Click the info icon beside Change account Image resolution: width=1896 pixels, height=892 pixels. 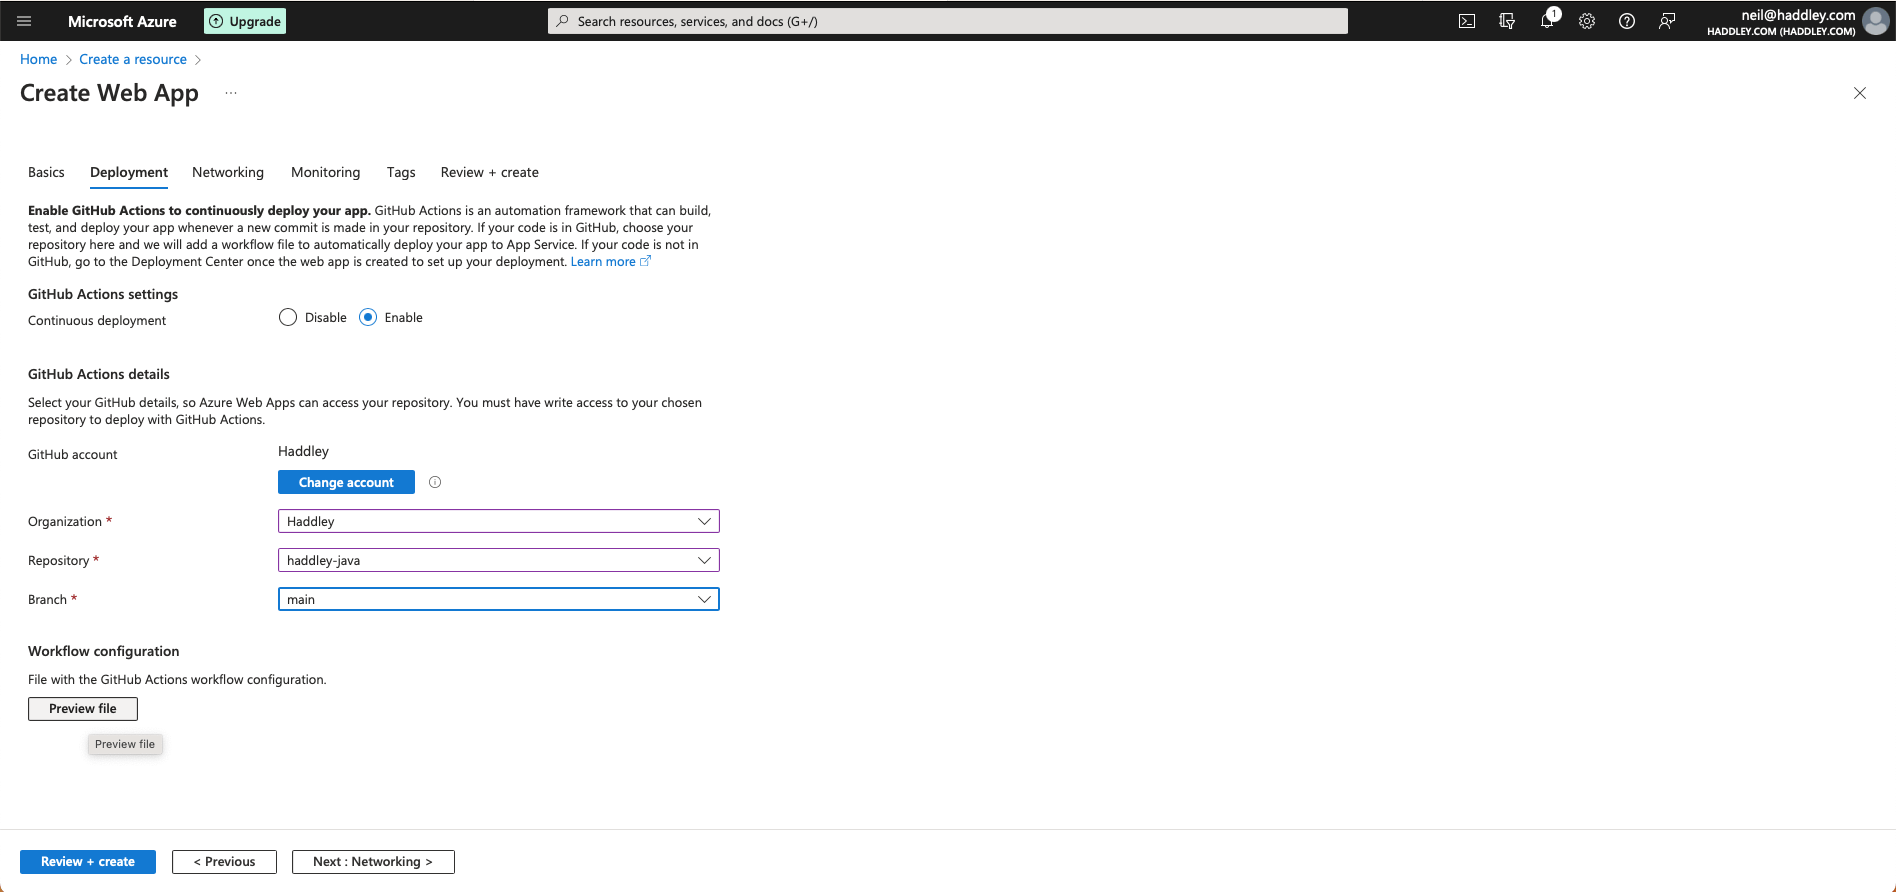[435, 482]
